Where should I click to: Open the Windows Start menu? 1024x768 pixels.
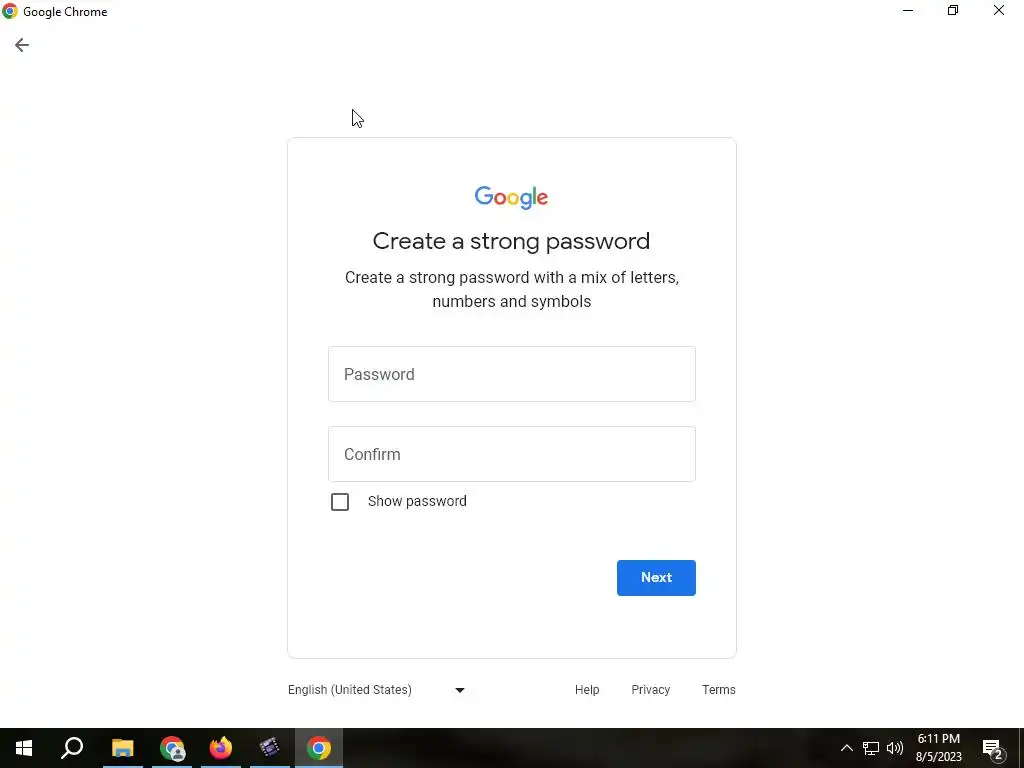[24, 748]
